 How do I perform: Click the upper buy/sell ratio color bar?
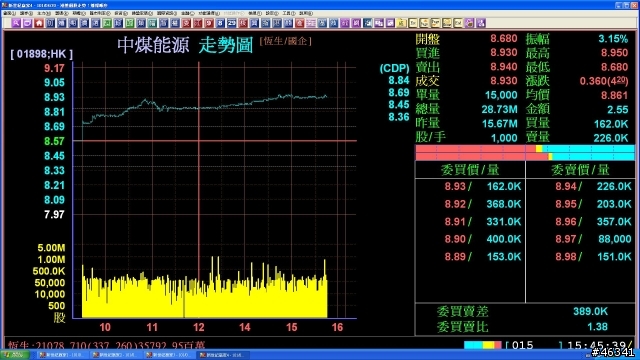click(x=525, y=149)
